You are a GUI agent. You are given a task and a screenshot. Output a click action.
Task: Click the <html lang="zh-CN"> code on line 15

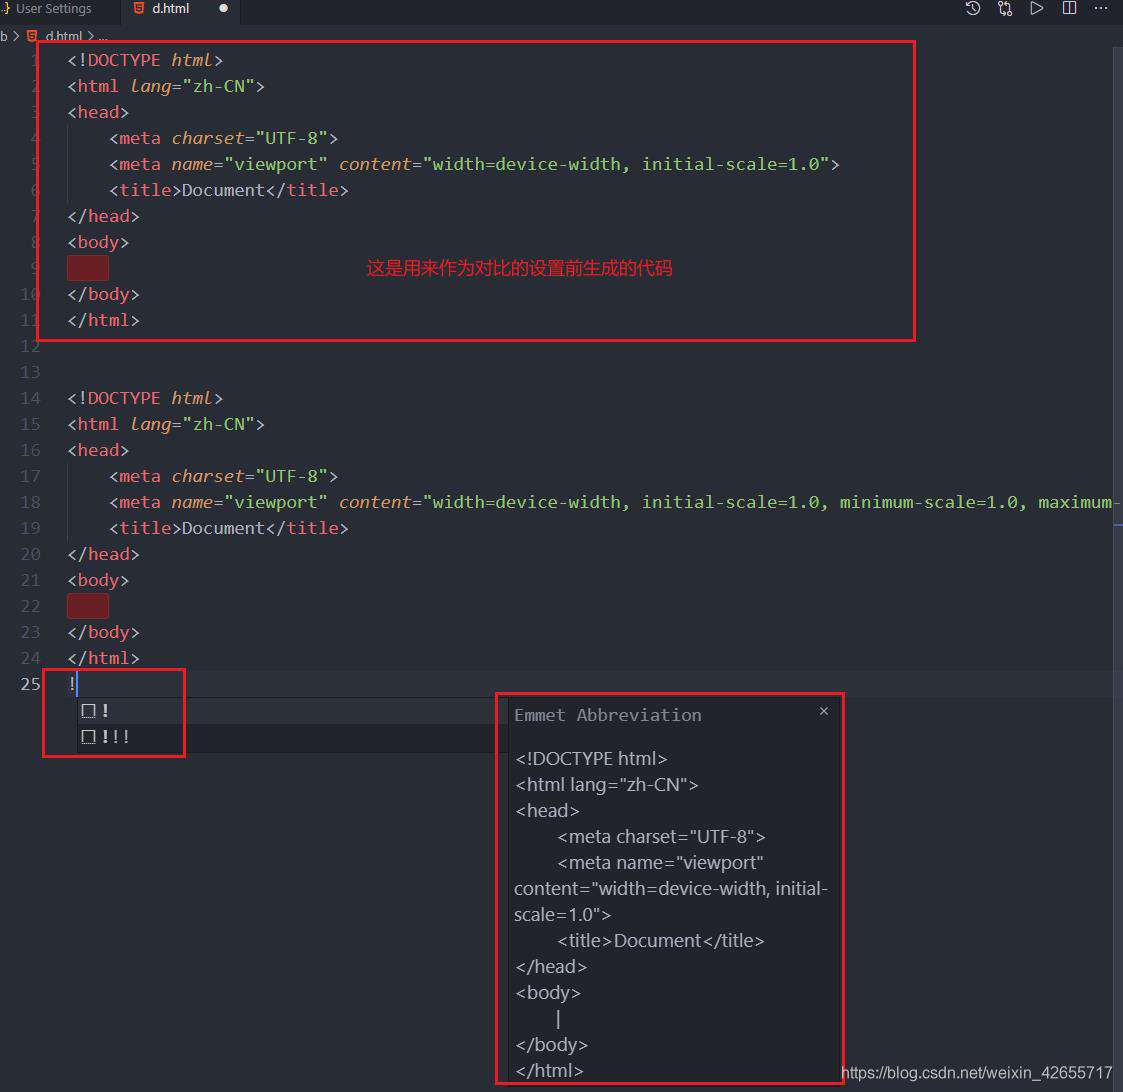(x=166, y=424)
